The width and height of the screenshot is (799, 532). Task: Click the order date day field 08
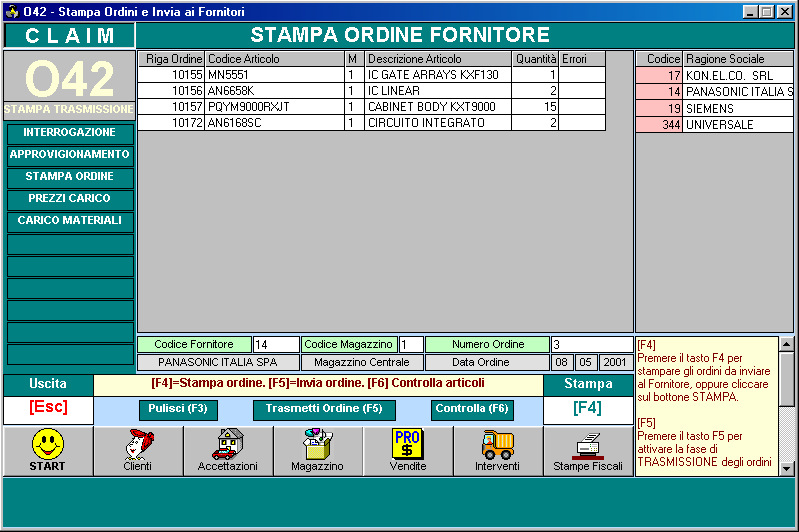562,362
